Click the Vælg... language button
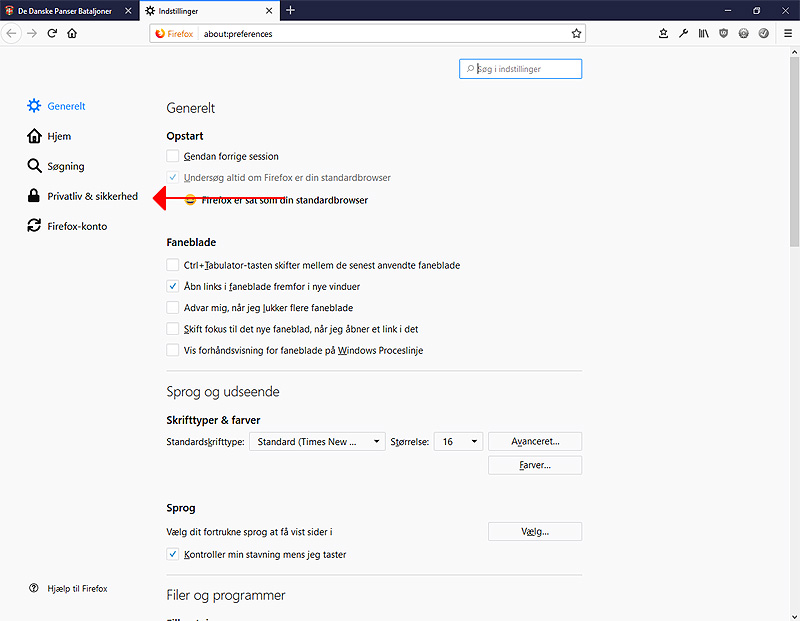800x621 pixels. [x=535, y=531]
